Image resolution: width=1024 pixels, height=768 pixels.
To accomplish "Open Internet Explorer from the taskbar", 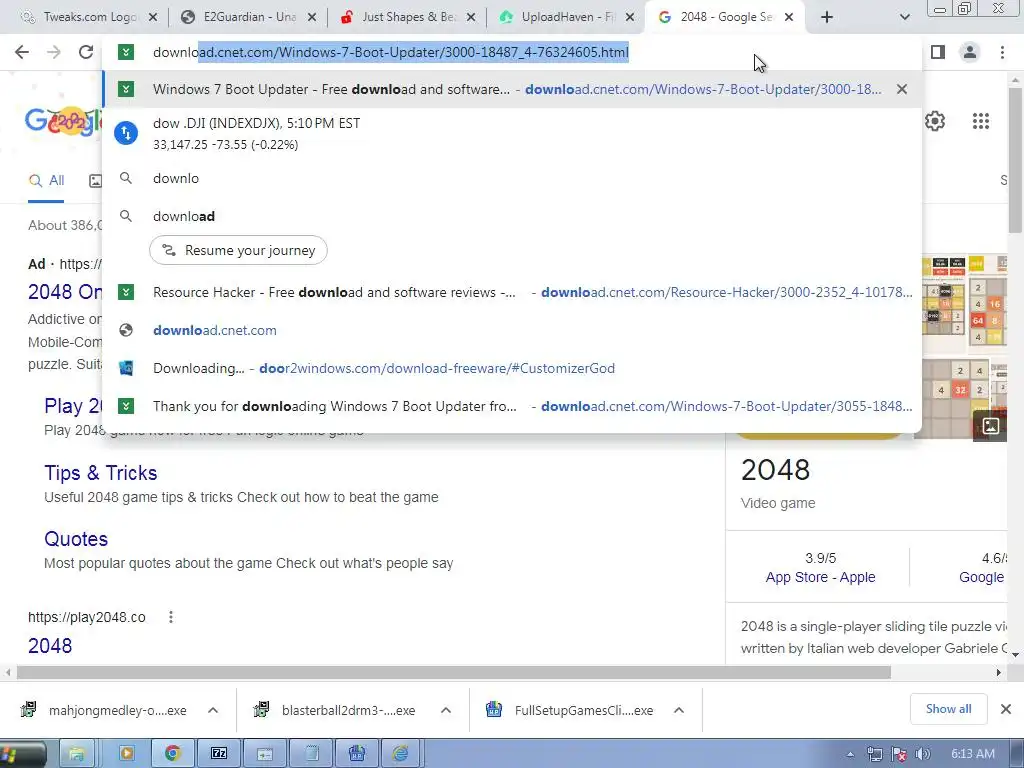I will pyautogui.click(x=400, y=754).
